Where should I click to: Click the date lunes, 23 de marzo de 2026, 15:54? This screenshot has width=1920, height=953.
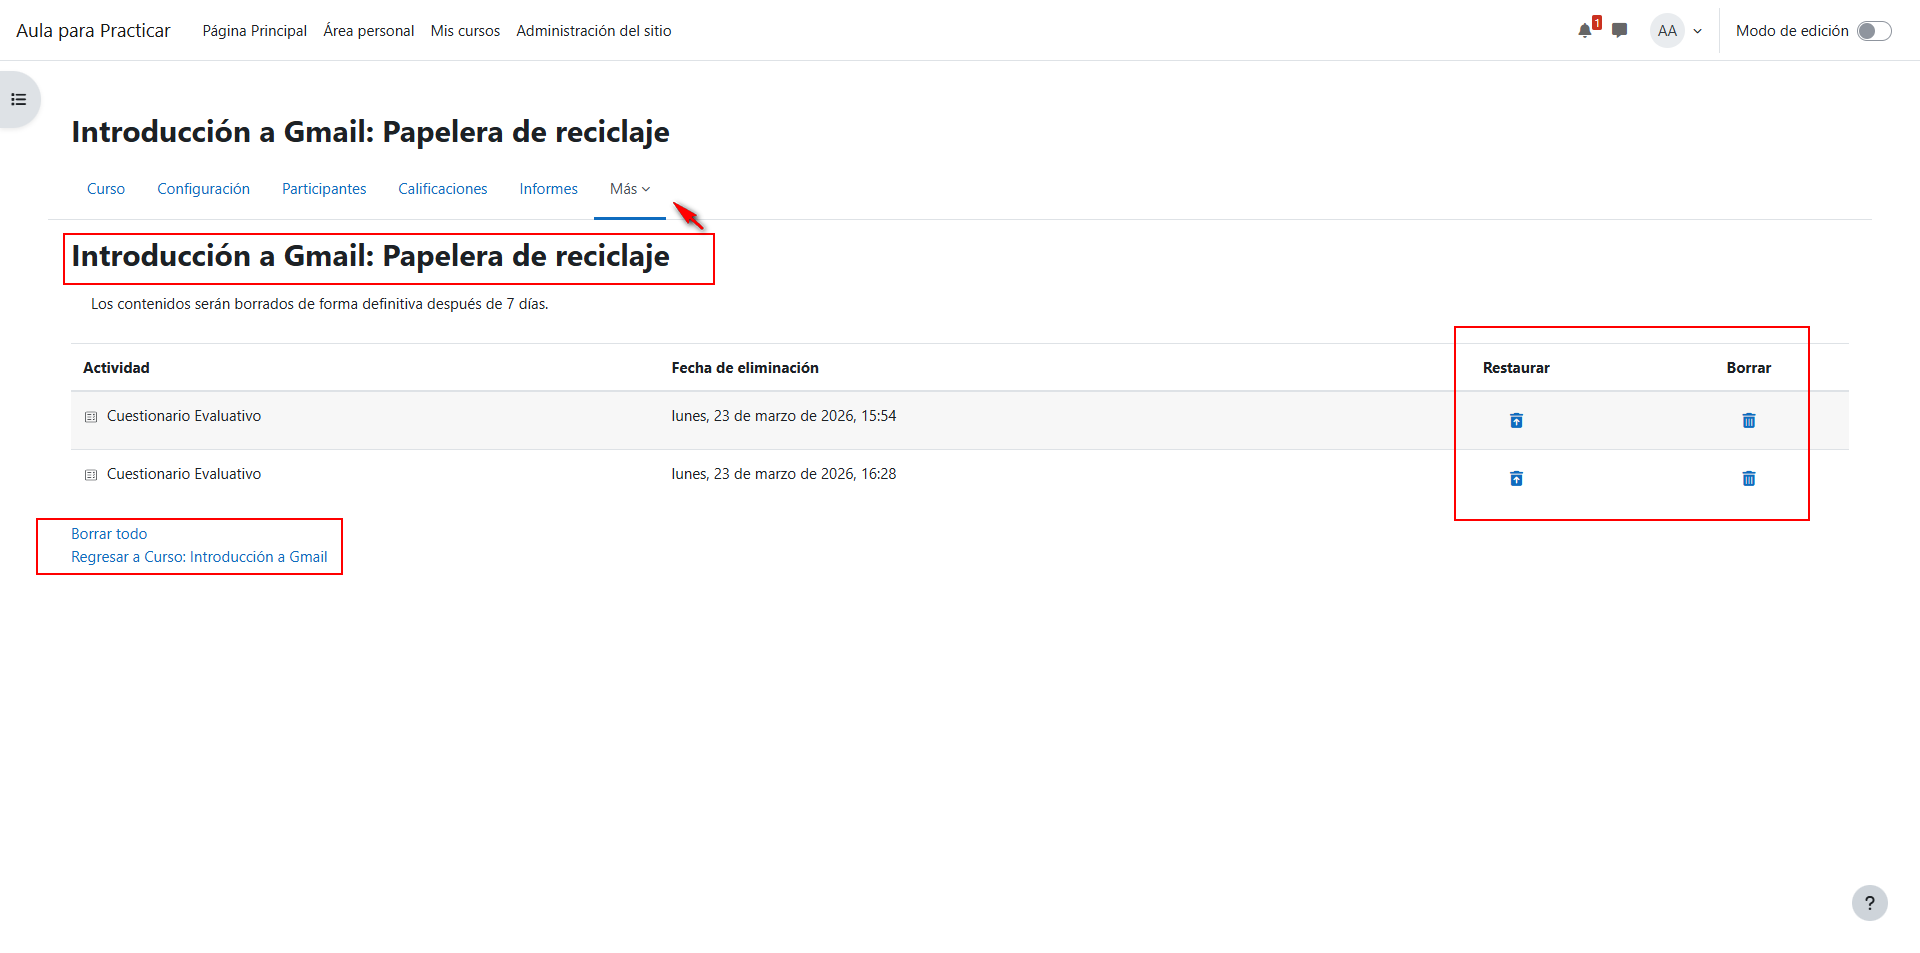click(x=784, y=416)
